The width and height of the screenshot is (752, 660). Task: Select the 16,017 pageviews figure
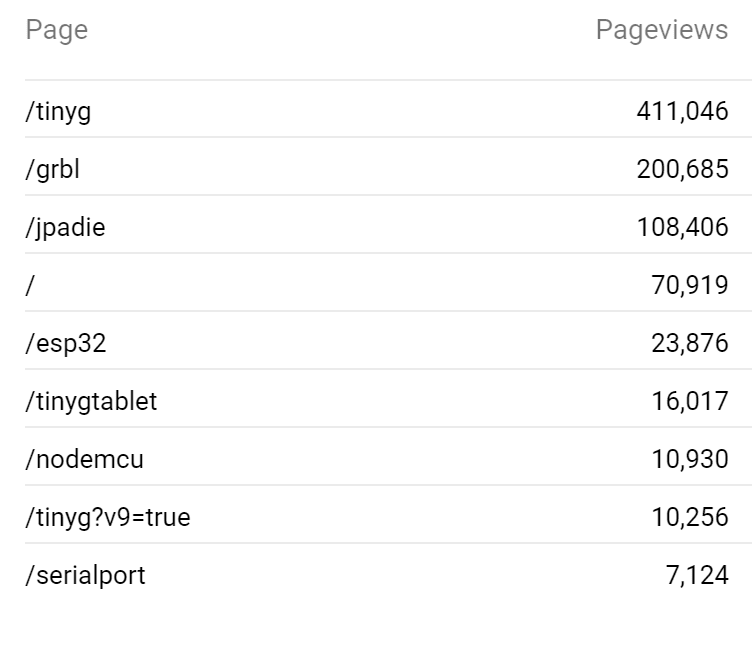689,401
